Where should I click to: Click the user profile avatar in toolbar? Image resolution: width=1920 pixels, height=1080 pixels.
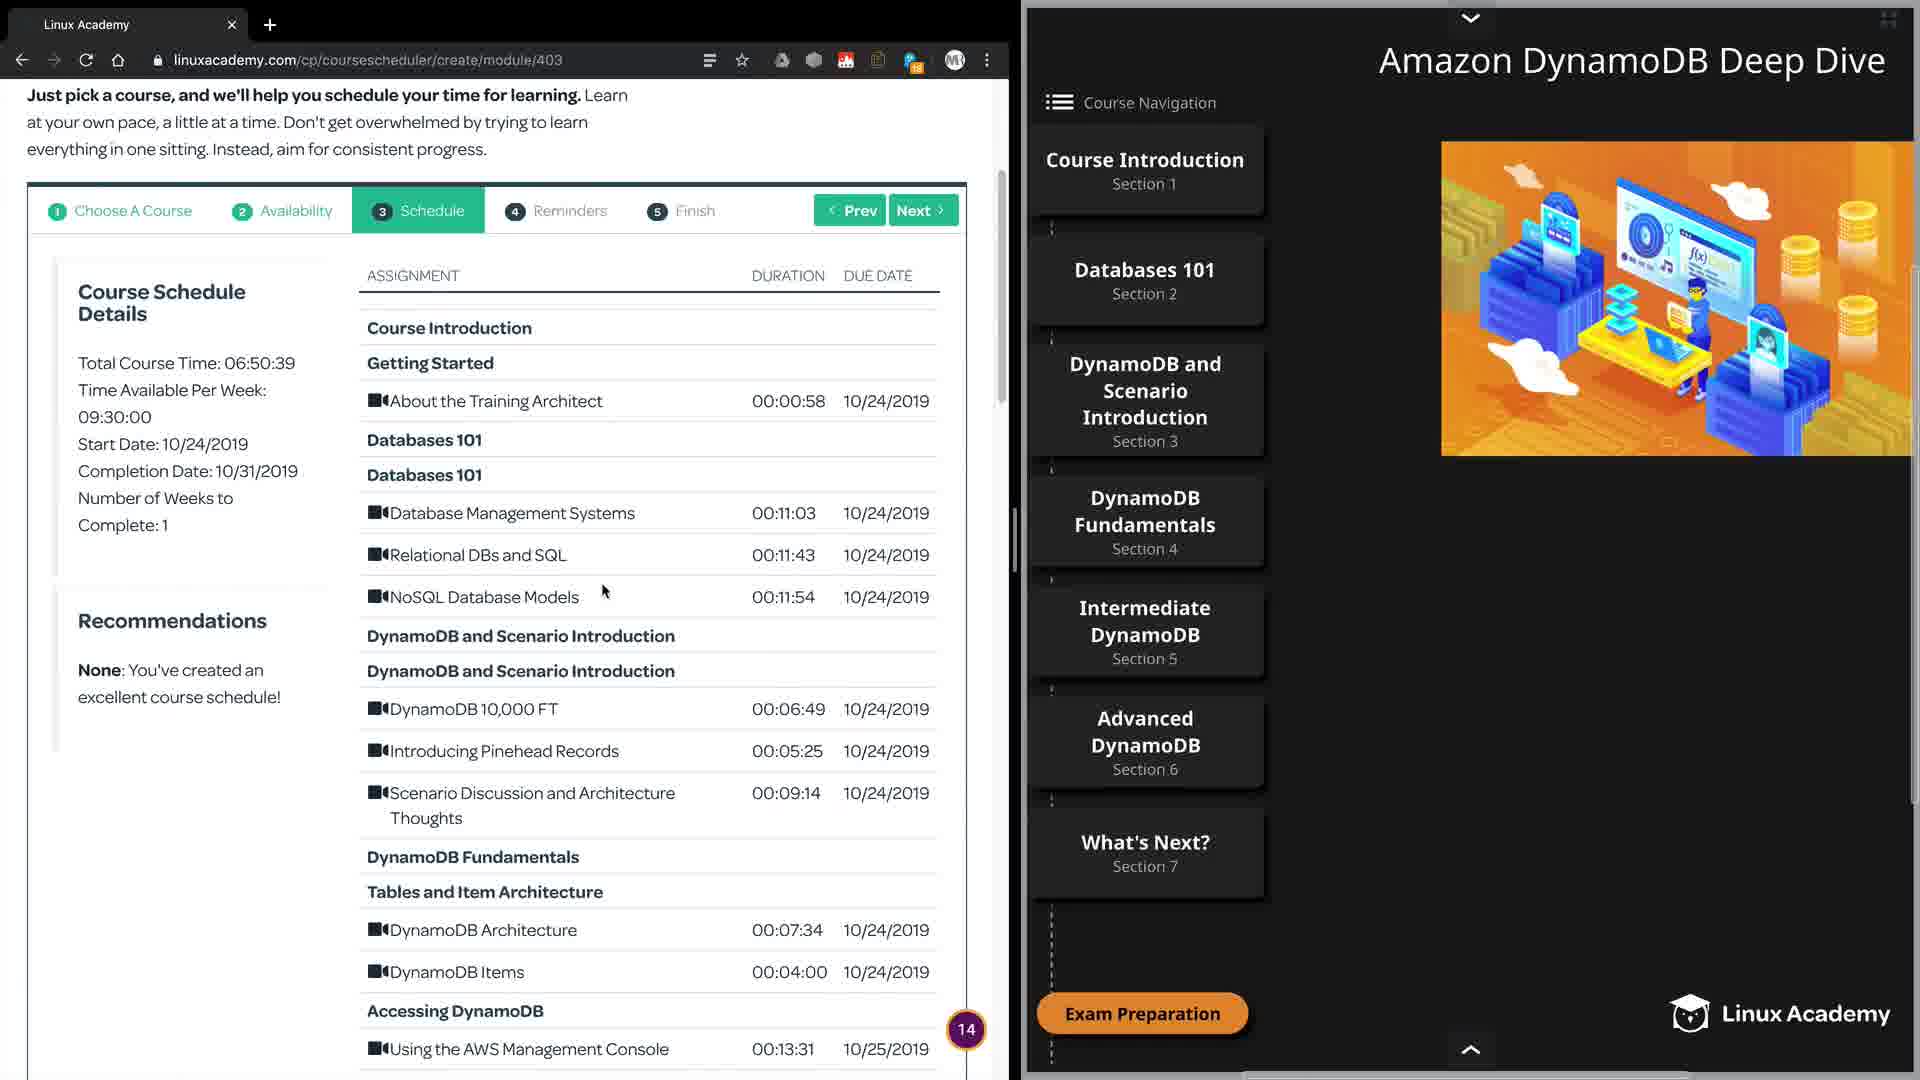[x=954, y=60]
